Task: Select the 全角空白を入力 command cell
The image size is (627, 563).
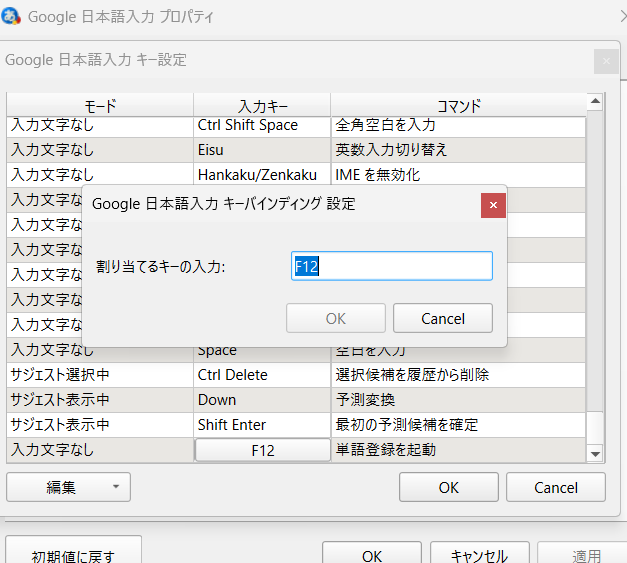Action: click(458, 126)
